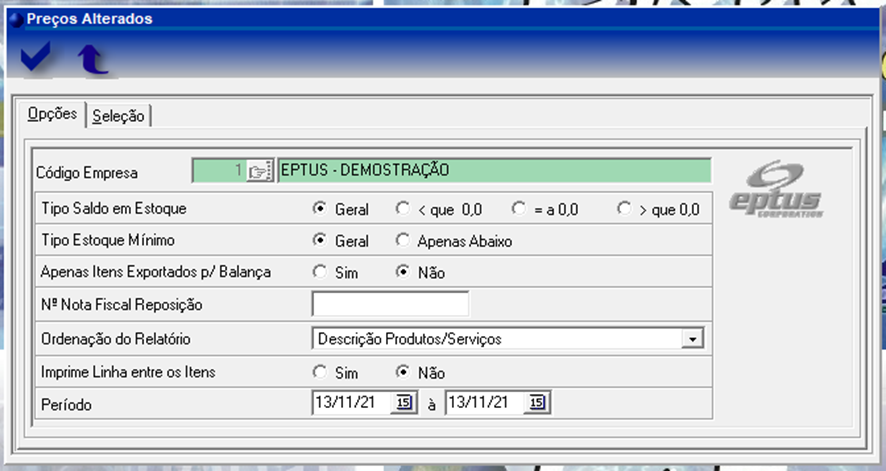
Task: Click the Nº Nota Fiscal Reposição field
Action: coord(390,303)
